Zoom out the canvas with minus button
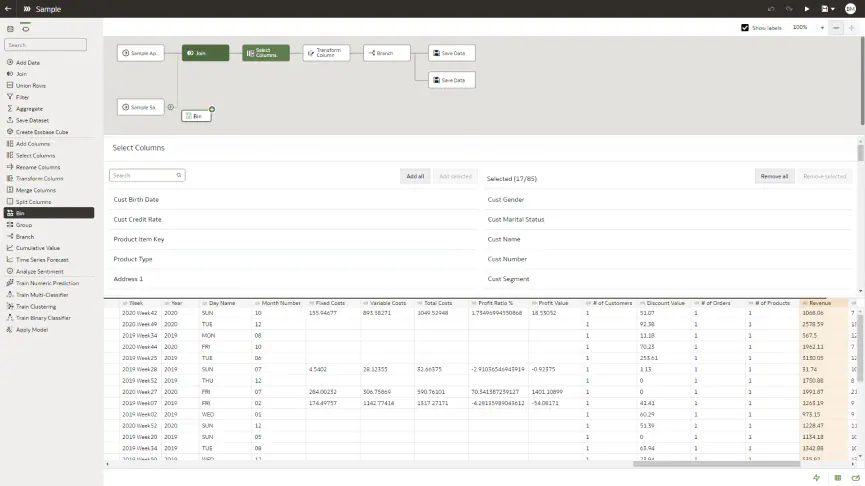 (836, 28)
